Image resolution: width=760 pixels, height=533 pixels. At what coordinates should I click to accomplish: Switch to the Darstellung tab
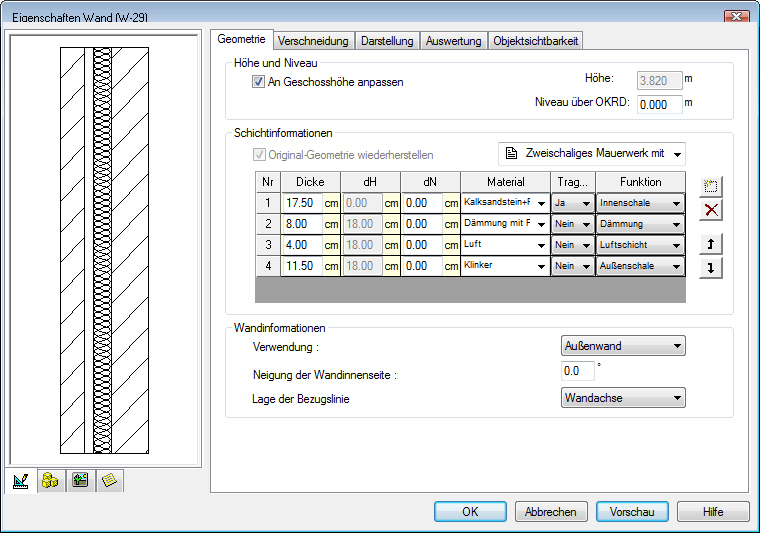click(387, 41)
